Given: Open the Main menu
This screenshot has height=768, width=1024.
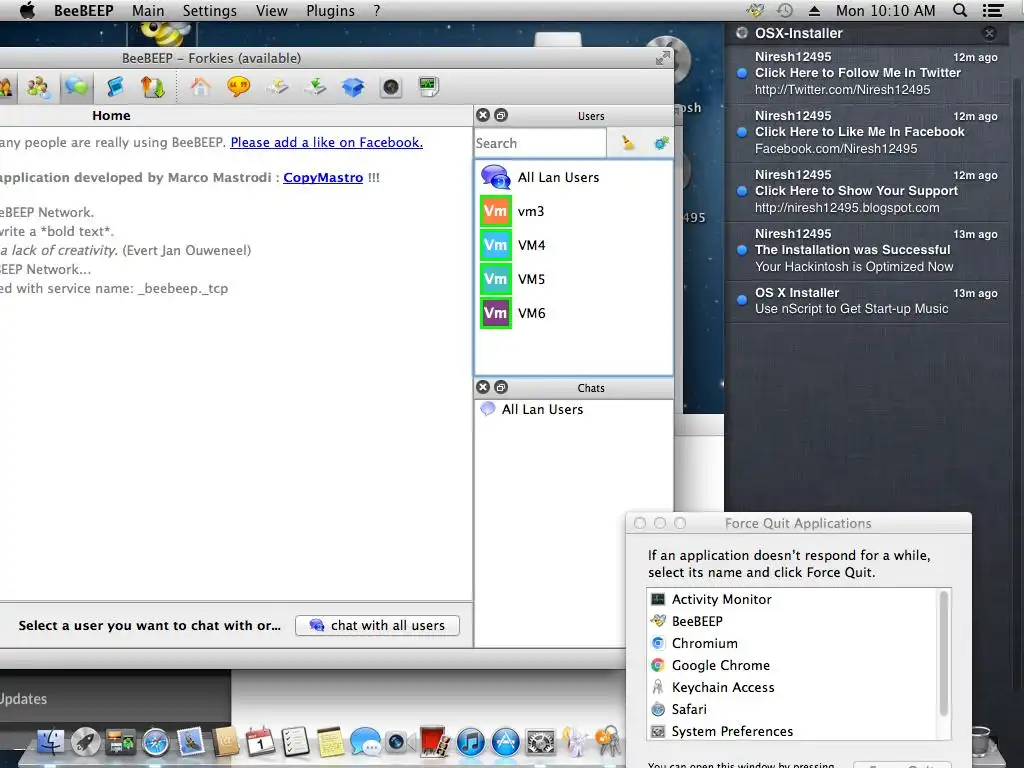Looking at the screenshot, I should pos(148,10).
